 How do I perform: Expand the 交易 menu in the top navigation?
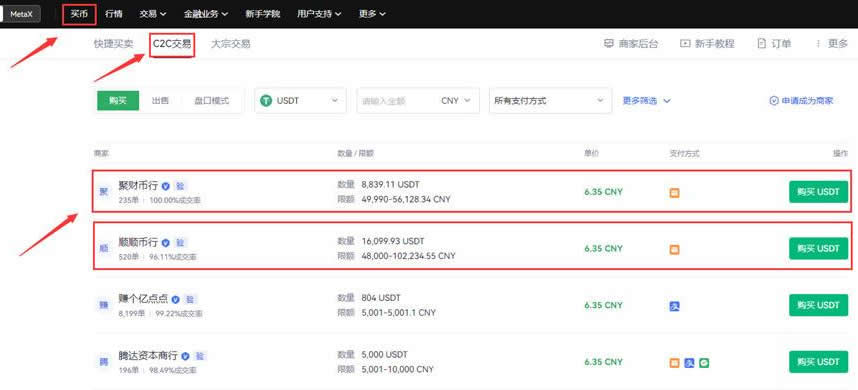point(153,14)
